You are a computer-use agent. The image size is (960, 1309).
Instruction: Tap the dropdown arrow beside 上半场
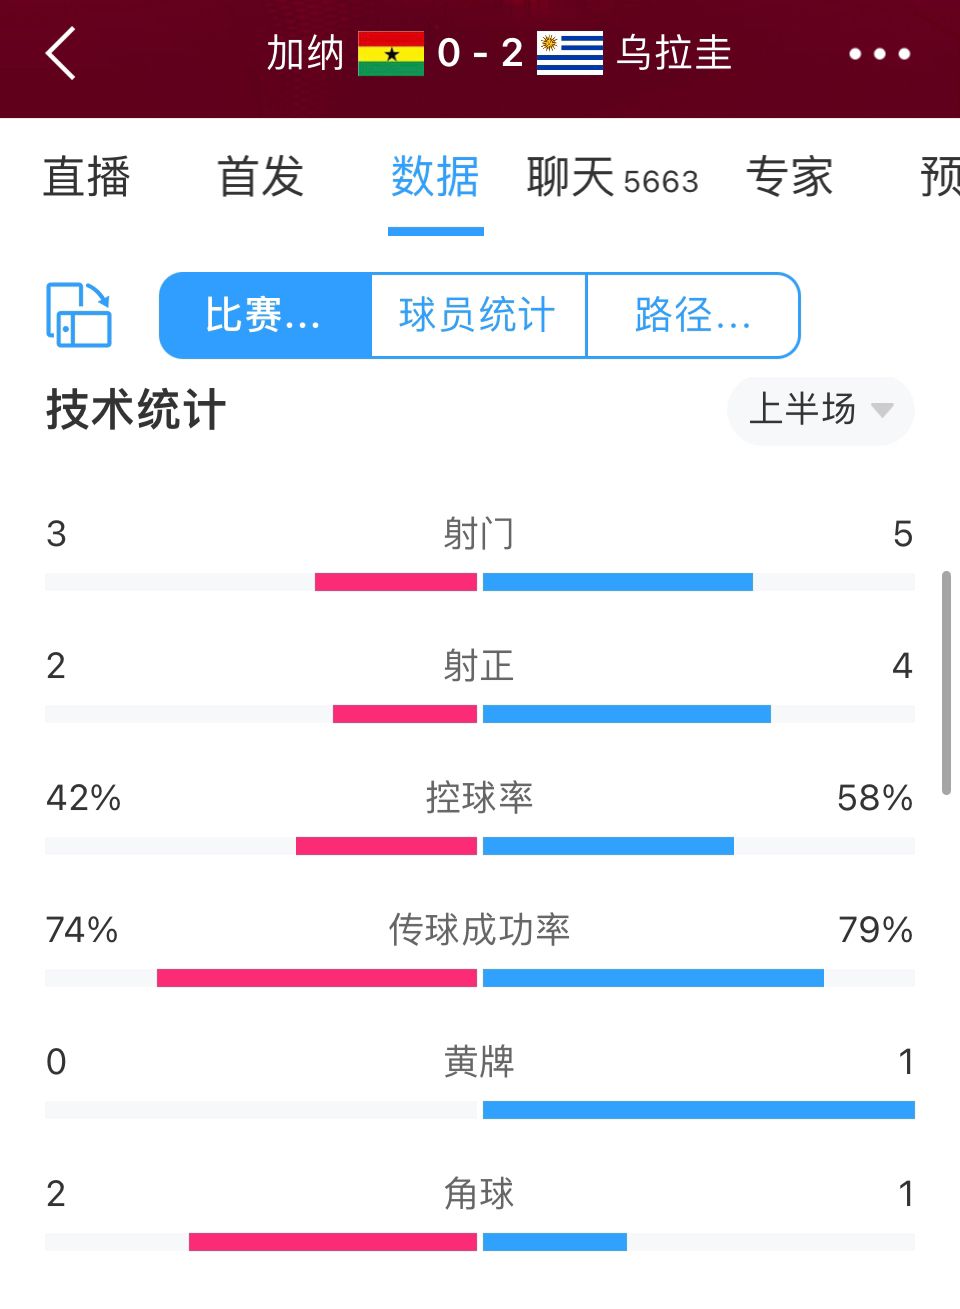[882, 410]
